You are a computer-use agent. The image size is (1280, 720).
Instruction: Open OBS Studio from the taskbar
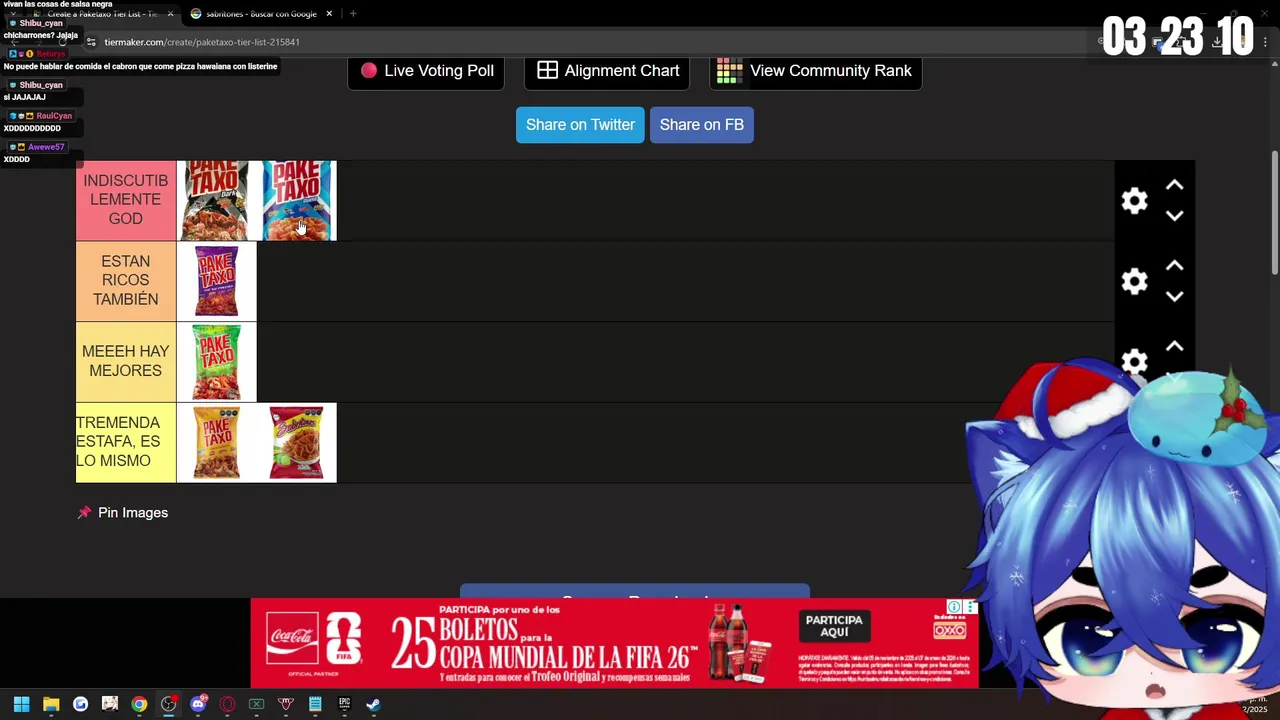coord(168,704)
